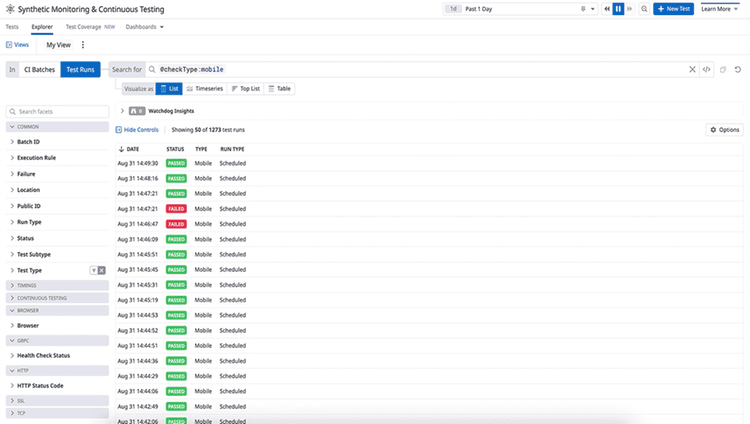
Task: Switch to the Tests tab
Action: [12, 27]
